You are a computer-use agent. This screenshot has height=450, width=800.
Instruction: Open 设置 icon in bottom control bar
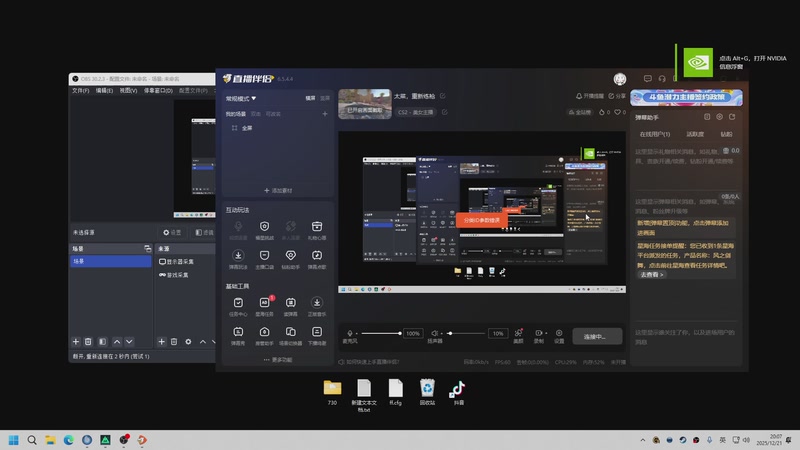tap(559, 333)
